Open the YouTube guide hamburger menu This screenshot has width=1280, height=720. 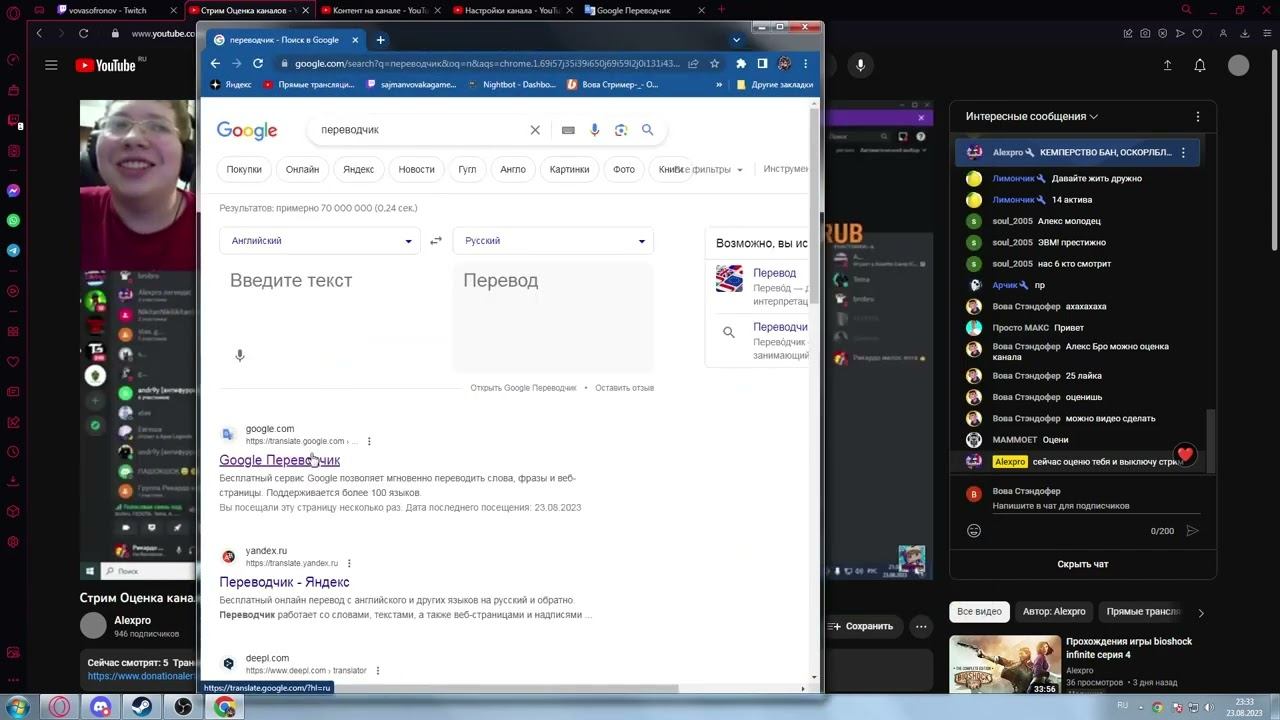pos(51,65)
